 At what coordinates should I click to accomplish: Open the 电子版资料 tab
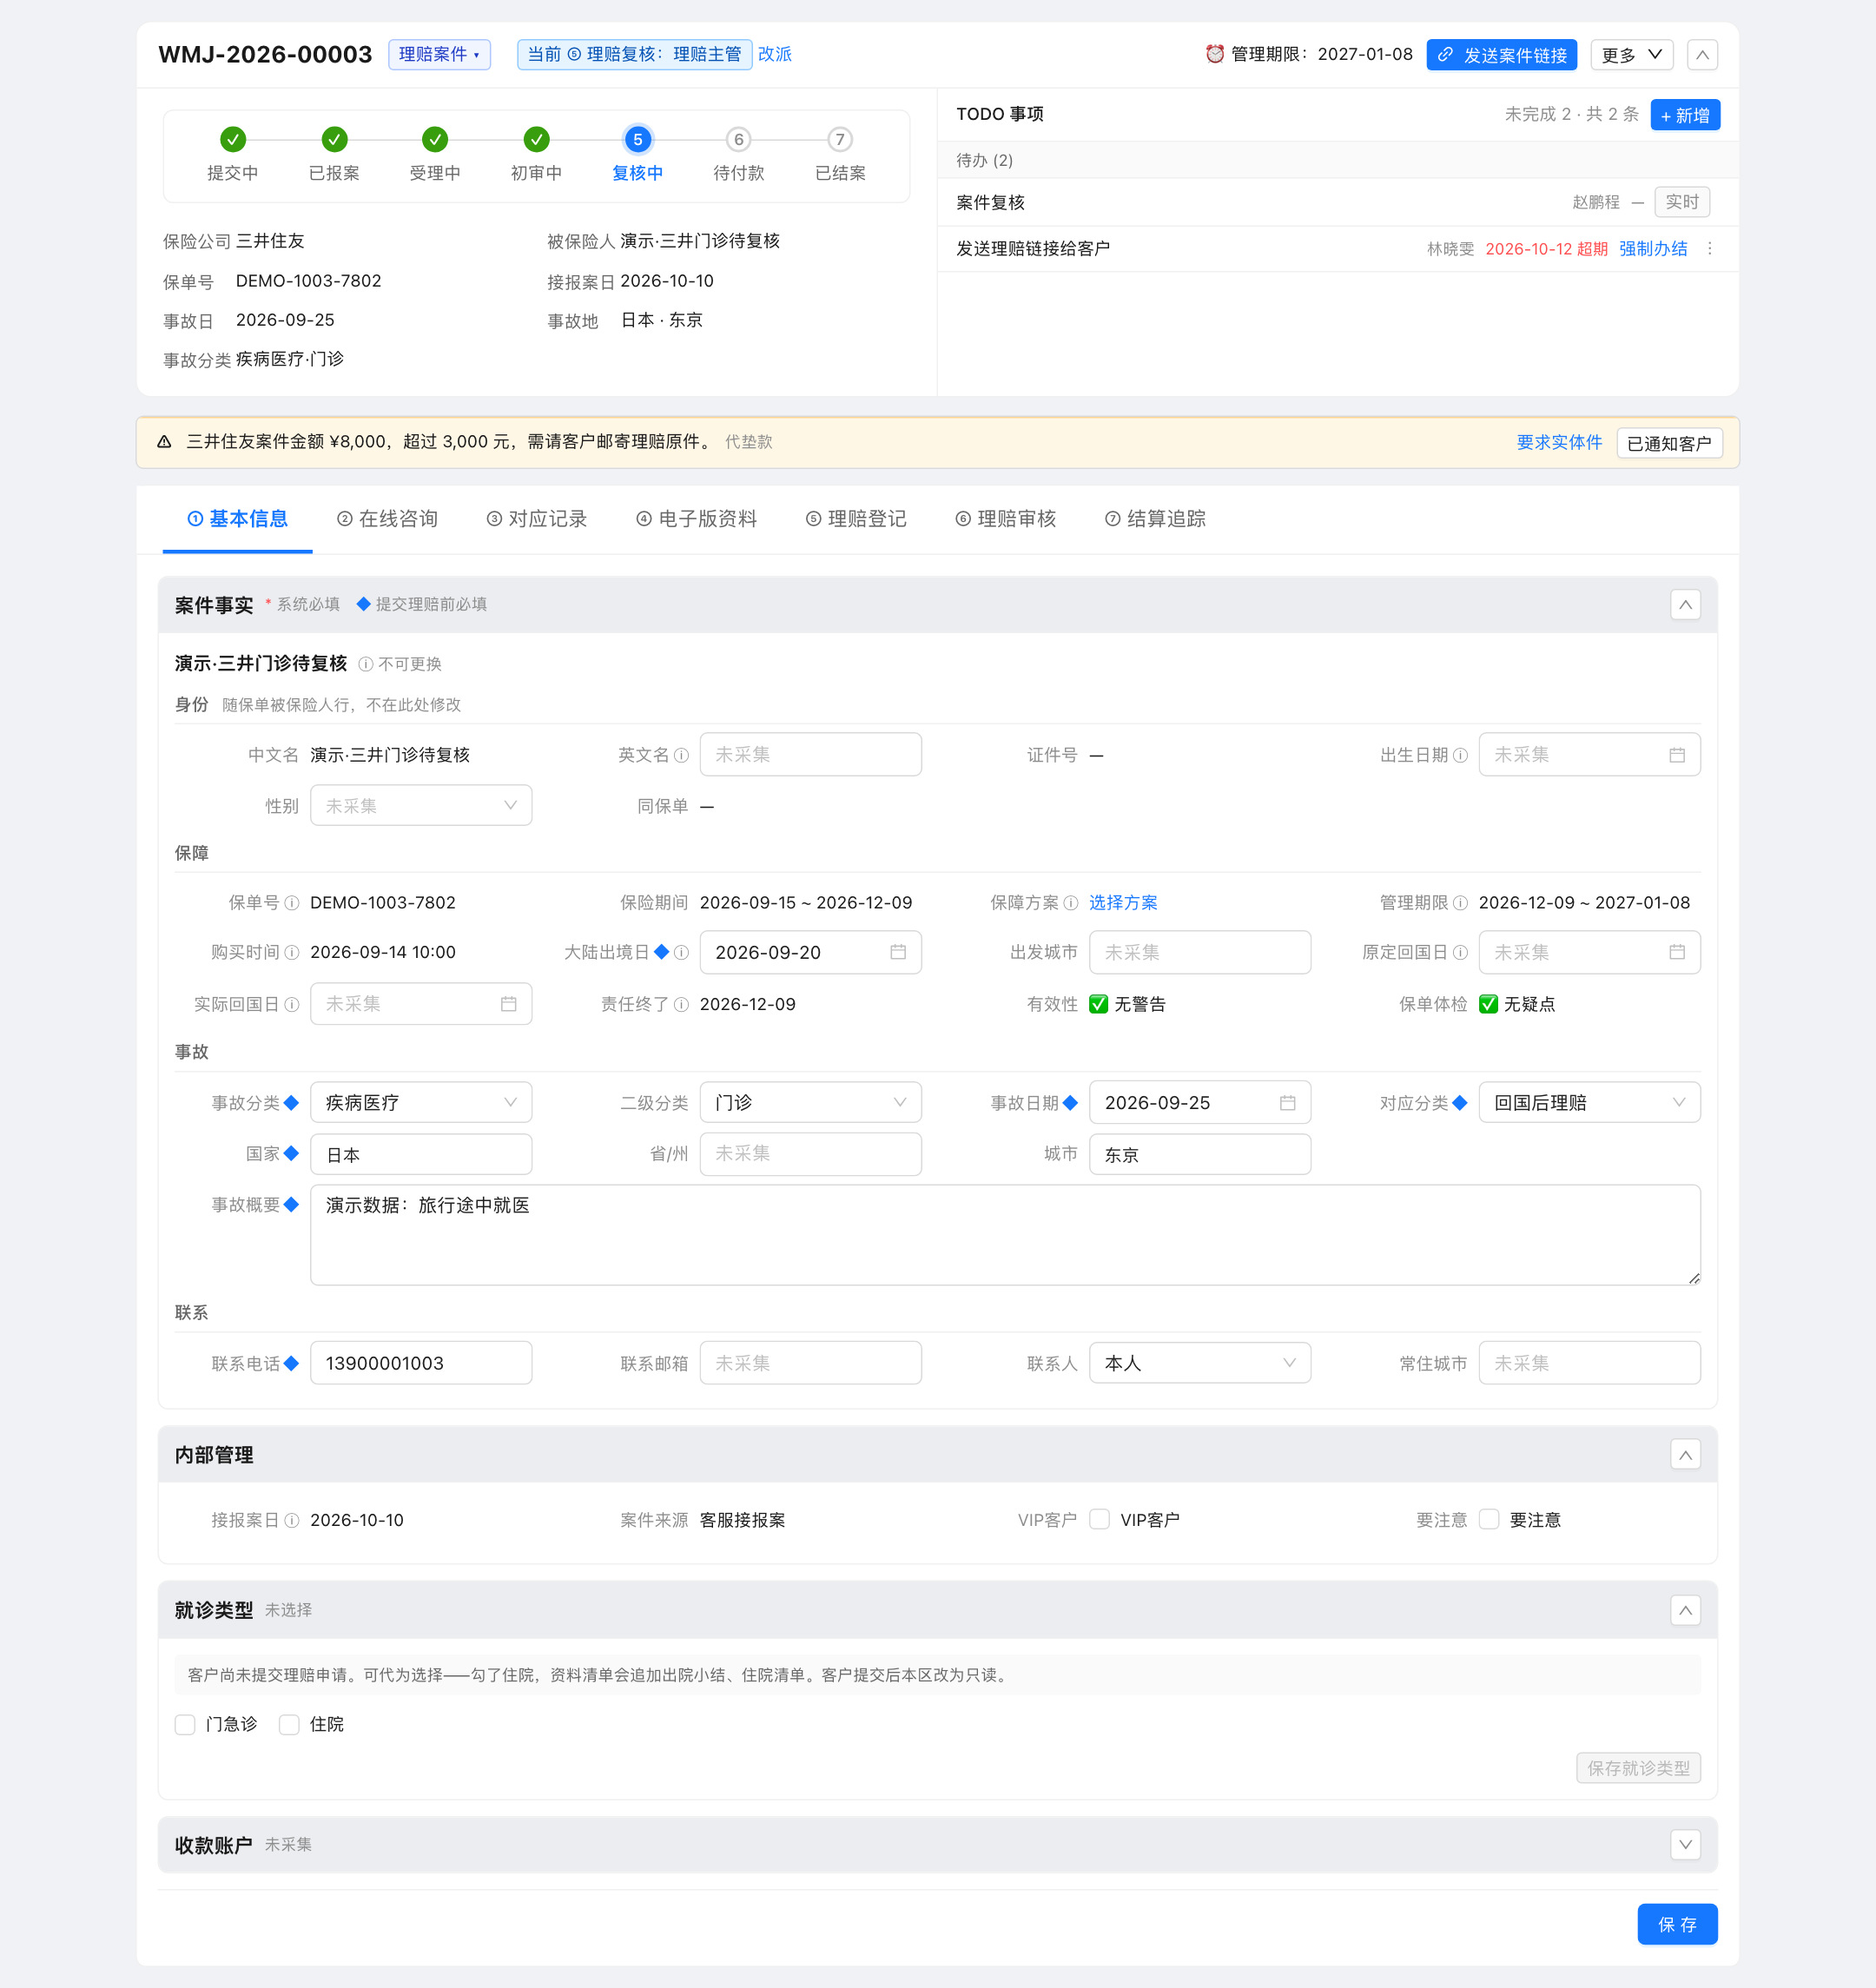(696, 518)
